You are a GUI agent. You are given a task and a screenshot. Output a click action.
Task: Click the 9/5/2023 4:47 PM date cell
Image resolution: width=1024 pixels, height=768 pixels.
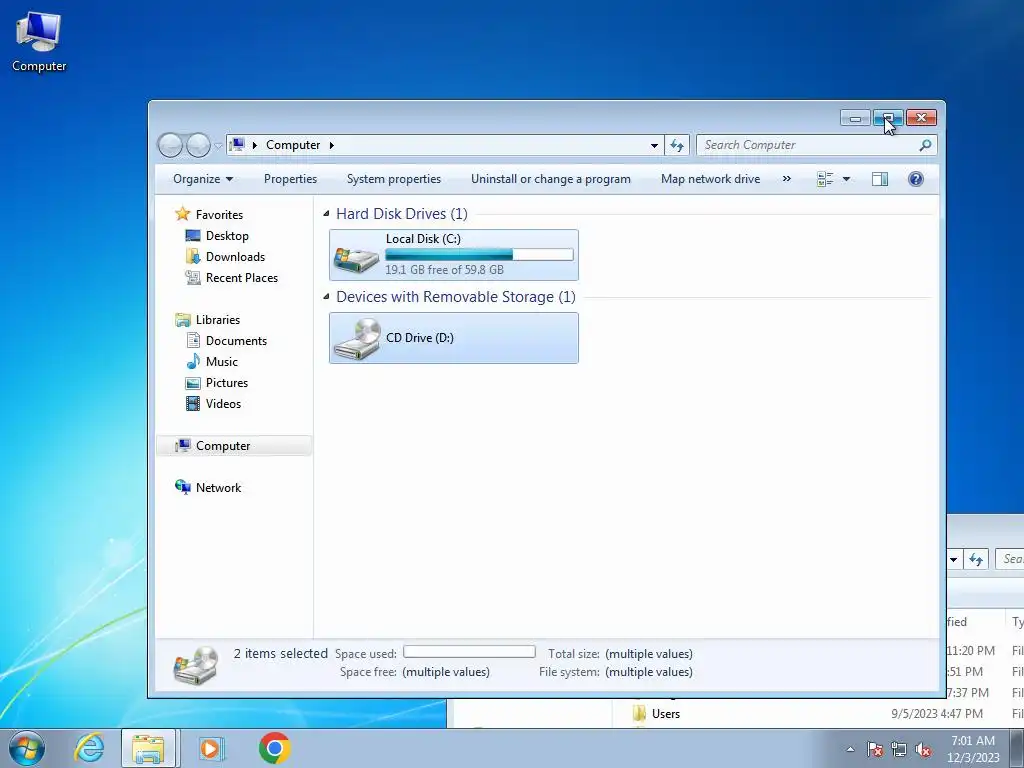point(936,714)
